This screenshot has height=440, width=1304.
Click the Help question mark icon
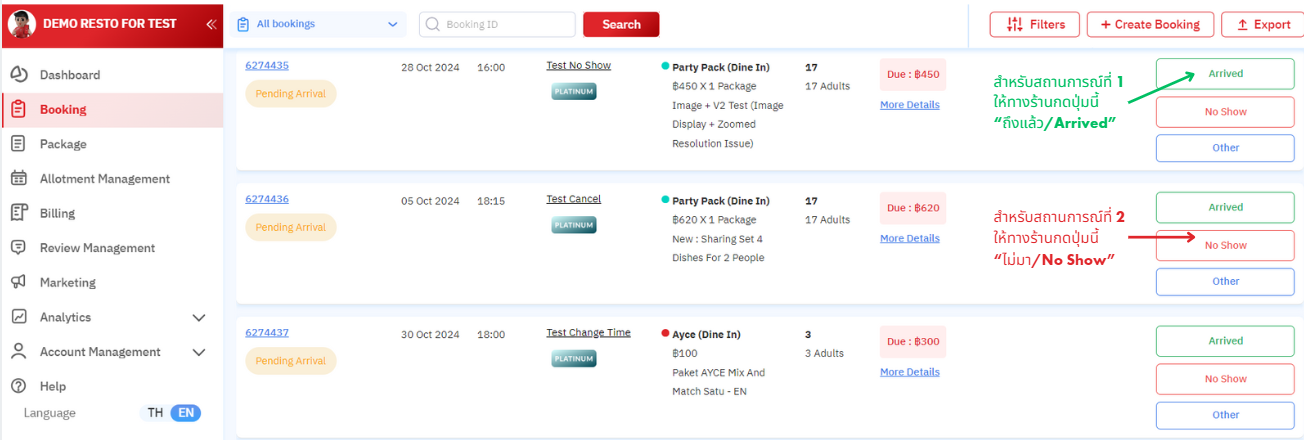(18, 386)
